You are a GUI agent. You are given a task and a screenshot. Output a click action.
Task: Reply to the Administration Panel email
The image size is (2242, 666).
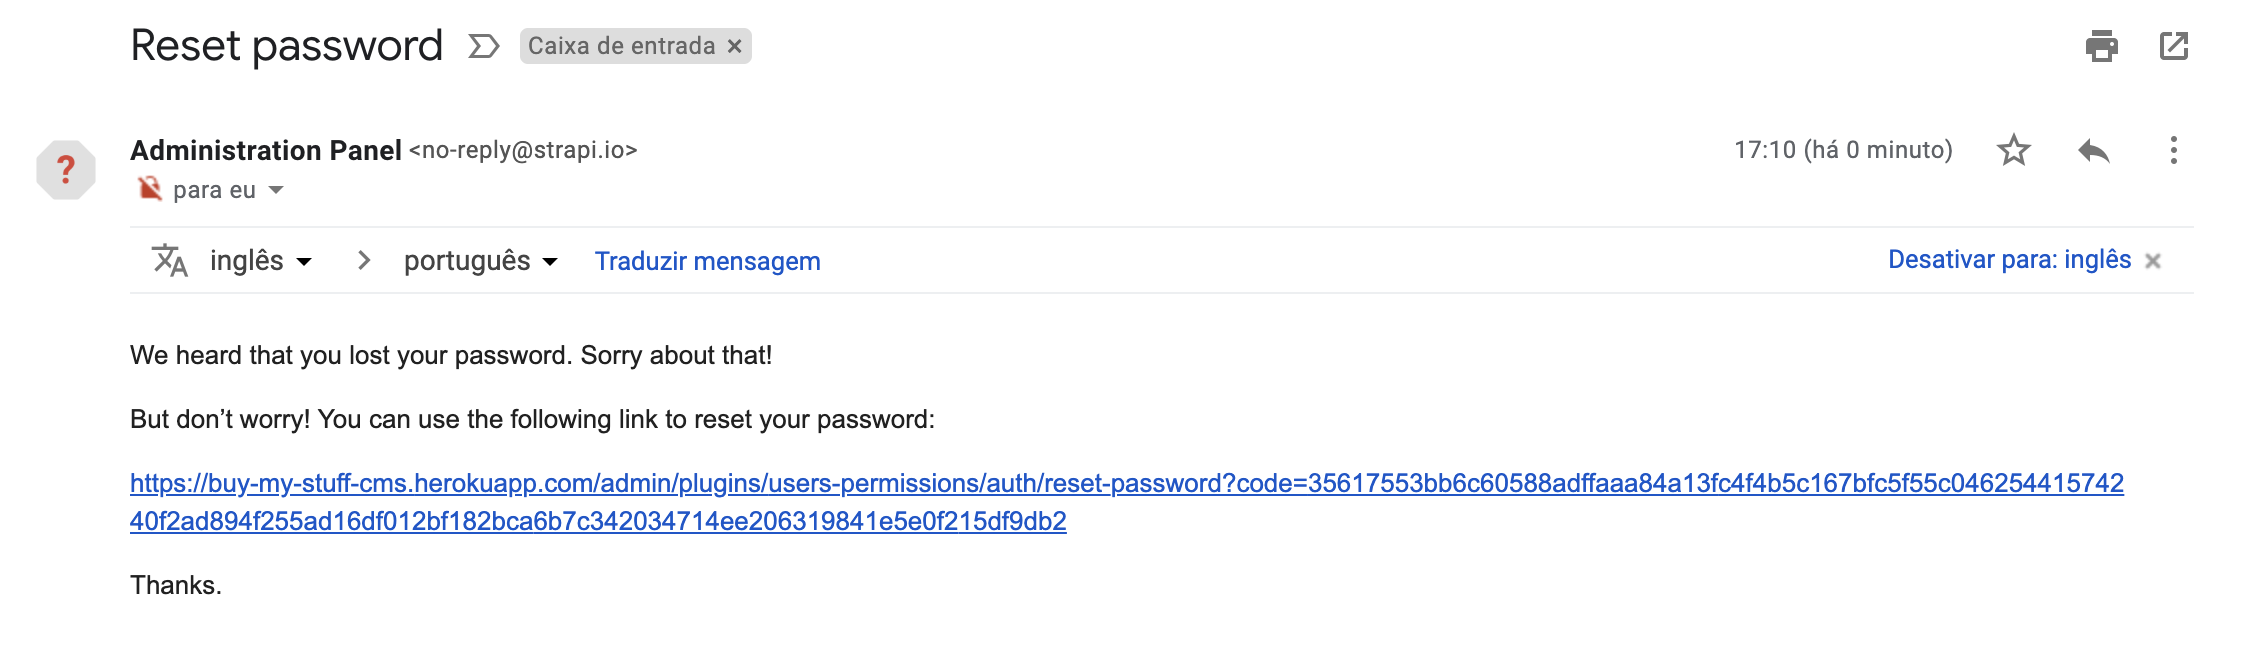[2096, 150]
